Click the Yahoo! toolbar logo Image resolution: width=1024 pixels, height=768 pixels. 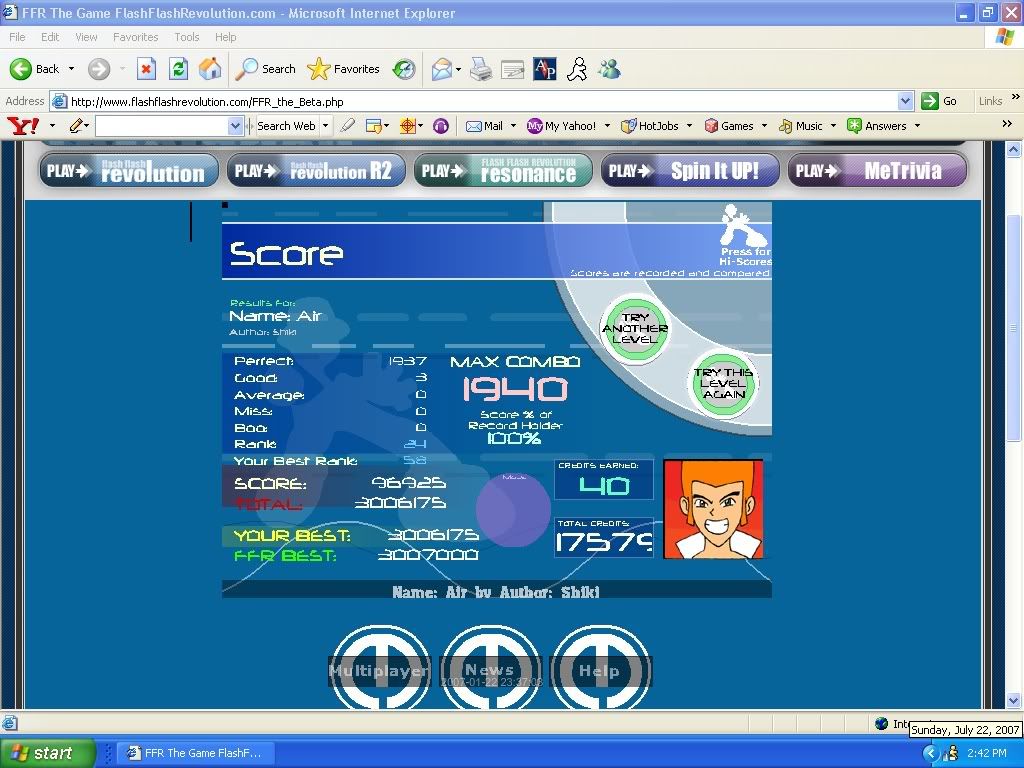[x=22, y=126]
